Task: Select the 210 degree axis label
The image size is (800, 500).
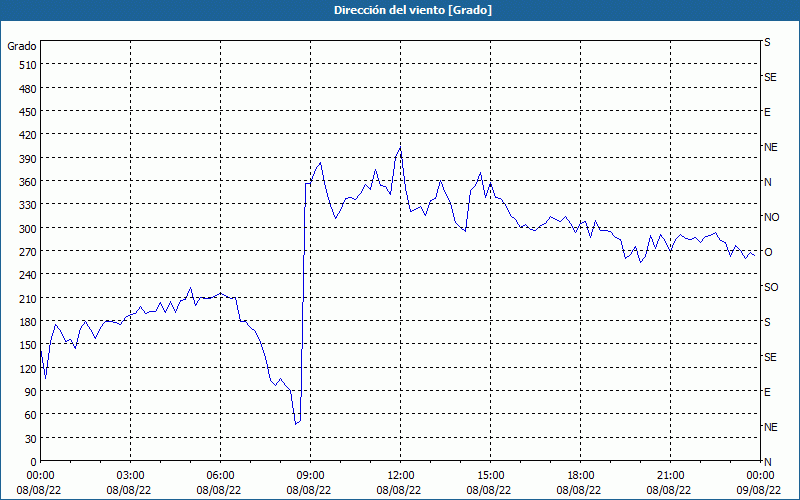Action: tap(28, 298)
